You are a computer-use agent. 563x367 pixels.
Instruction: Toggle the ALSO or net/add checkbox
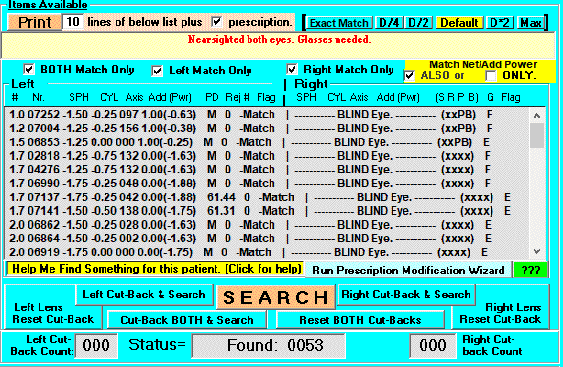pyautogui.click(x=409, y=76)
